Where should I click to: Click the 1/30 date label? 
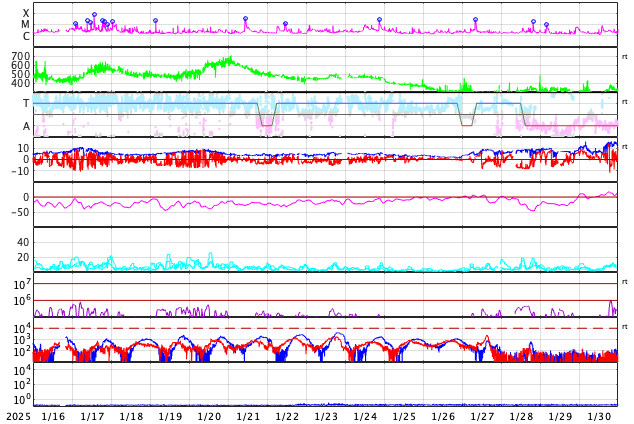599,416
